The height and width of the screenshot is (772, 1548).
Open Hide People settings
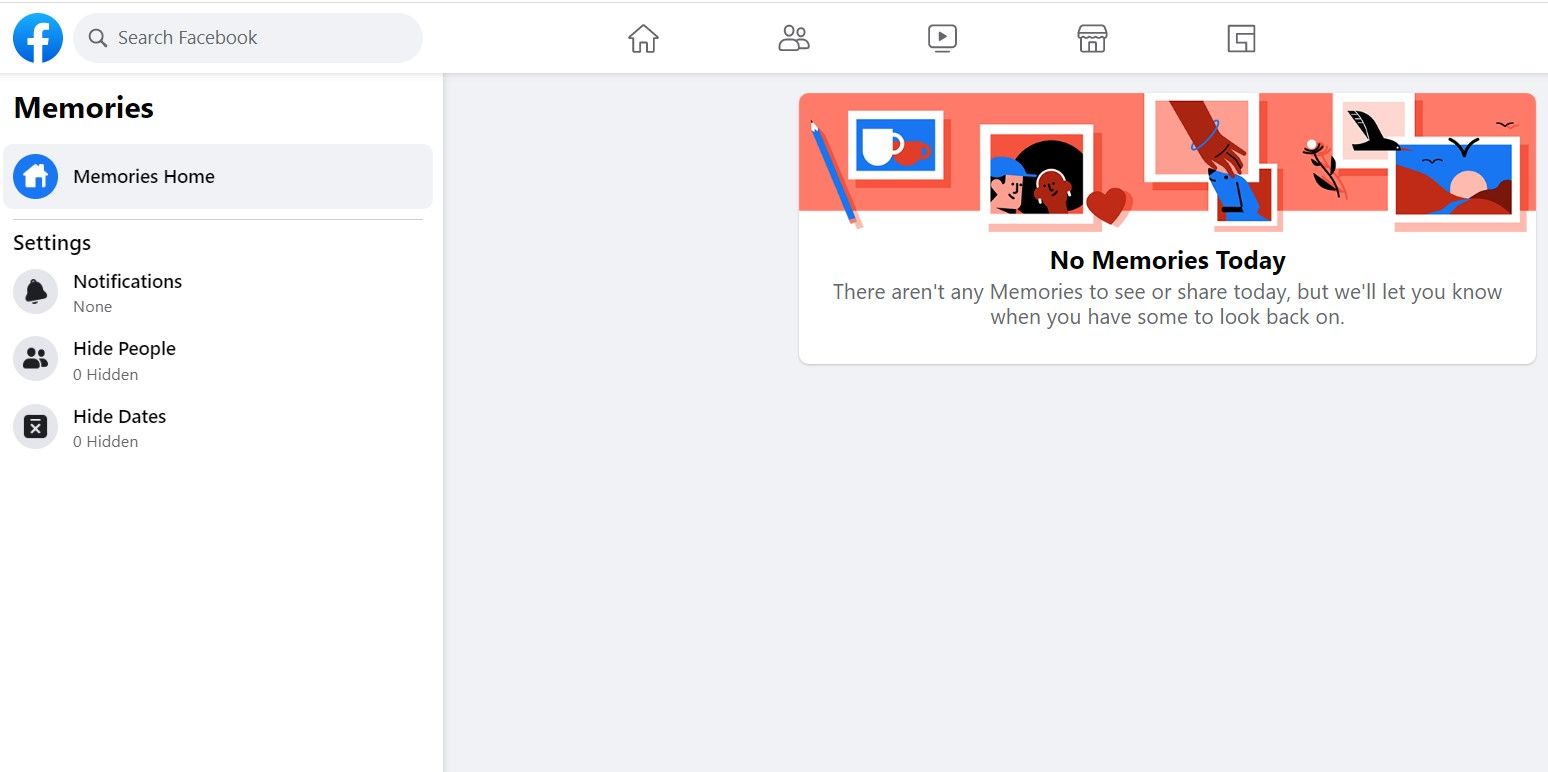[x=124, y=348]
